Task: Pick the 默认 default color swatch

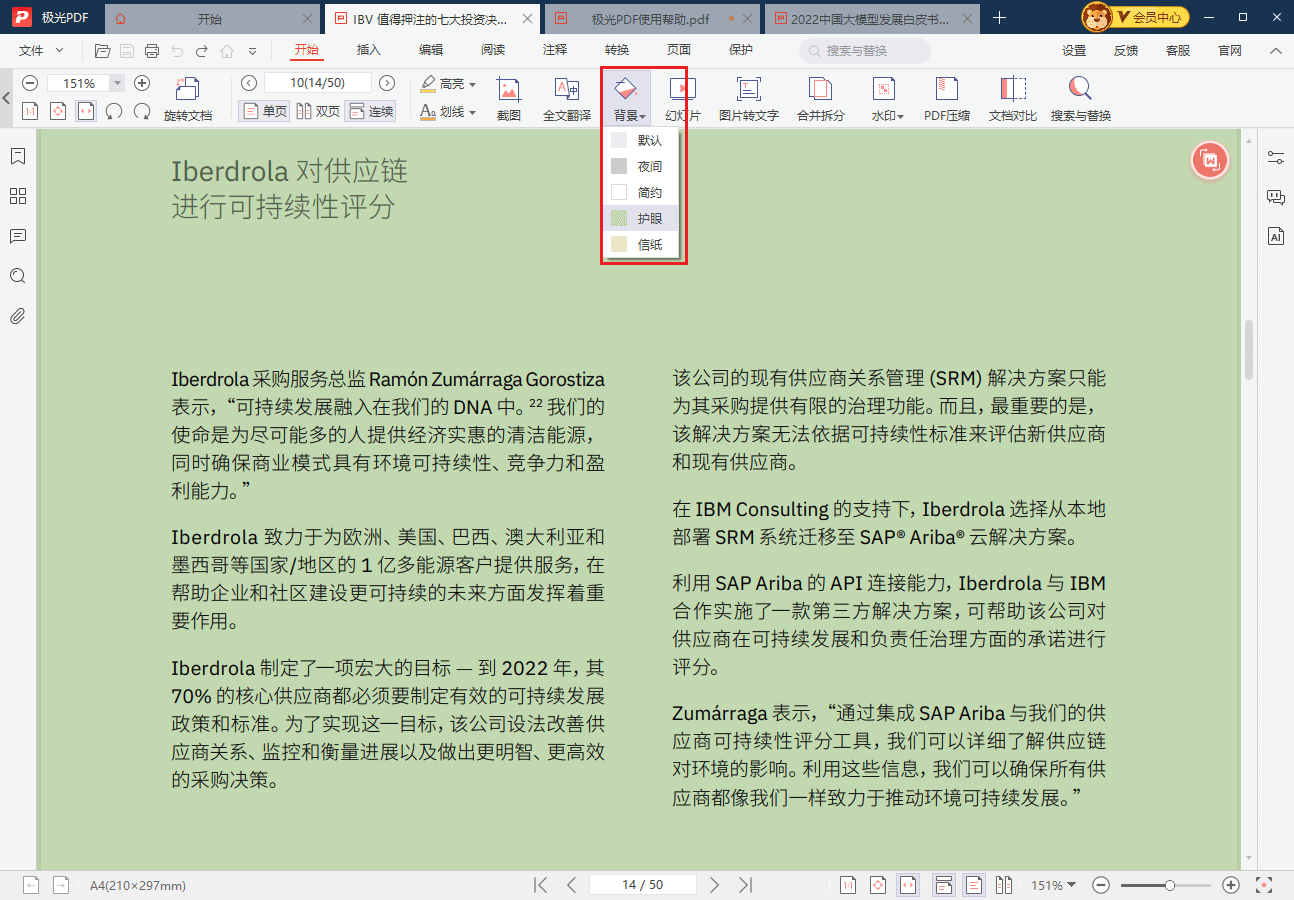Action: coord(619,140)
